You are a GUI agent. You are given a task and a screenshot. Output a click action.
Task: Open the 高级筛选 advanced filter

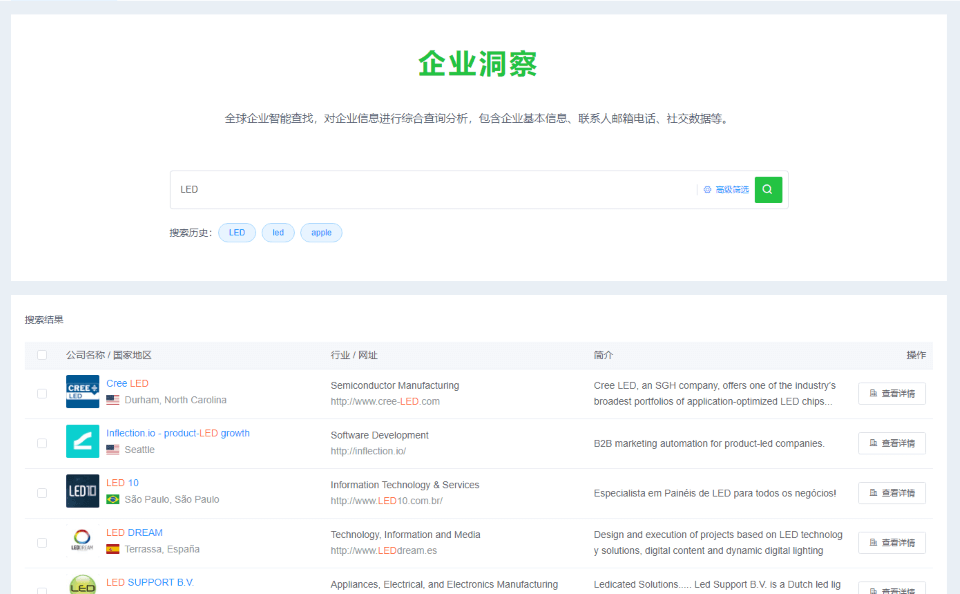point(726,189)
